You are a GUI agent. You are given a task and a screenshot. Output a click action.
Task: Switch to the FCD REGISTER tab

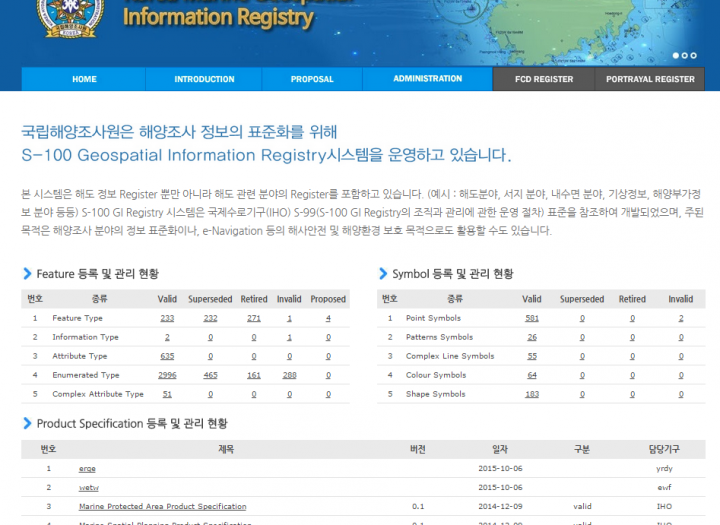pos(544,79)
